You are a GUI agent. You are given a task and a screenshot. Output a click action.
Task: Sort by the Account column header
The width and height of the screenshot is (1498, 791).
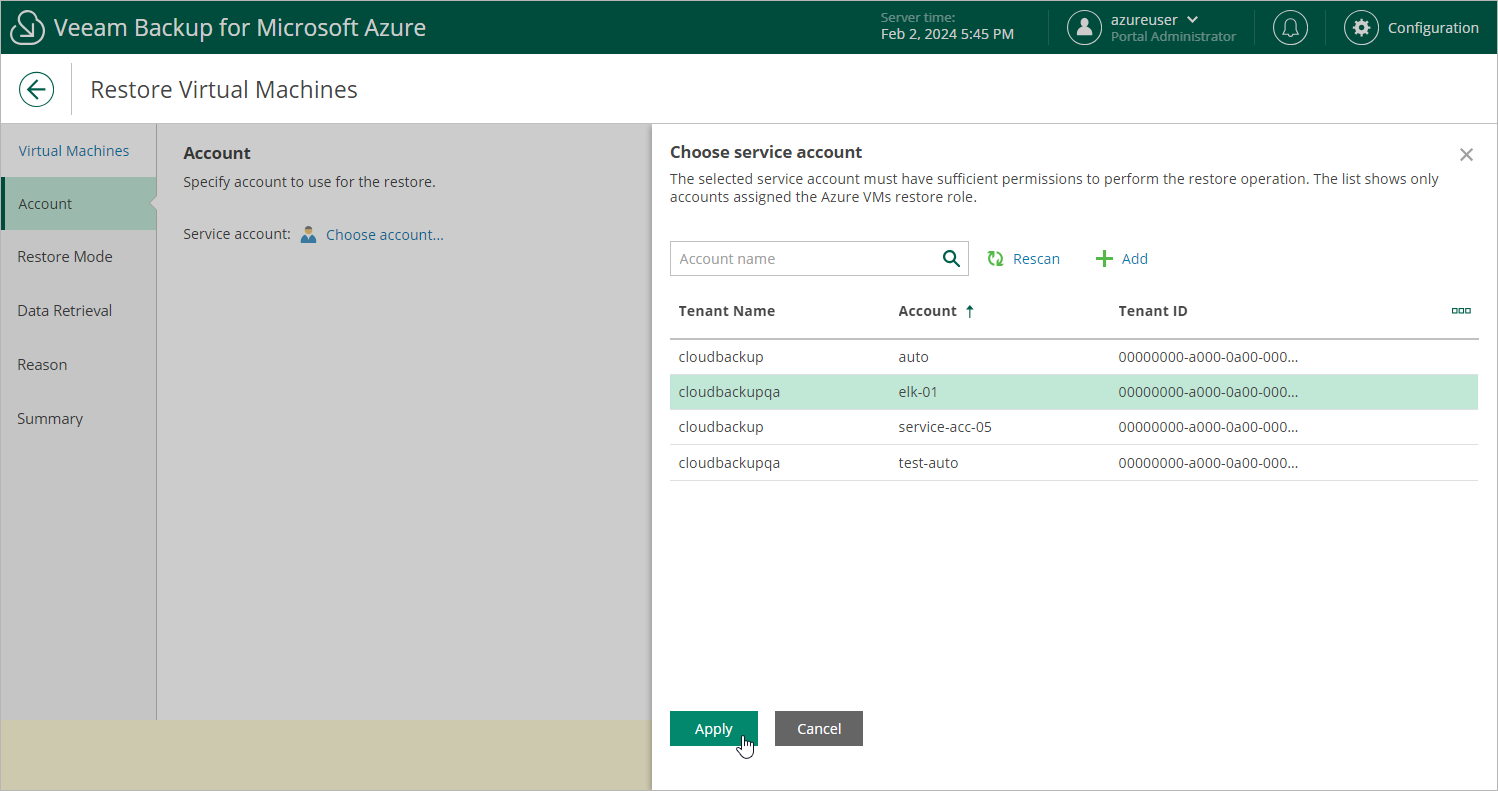pos(928,311)
